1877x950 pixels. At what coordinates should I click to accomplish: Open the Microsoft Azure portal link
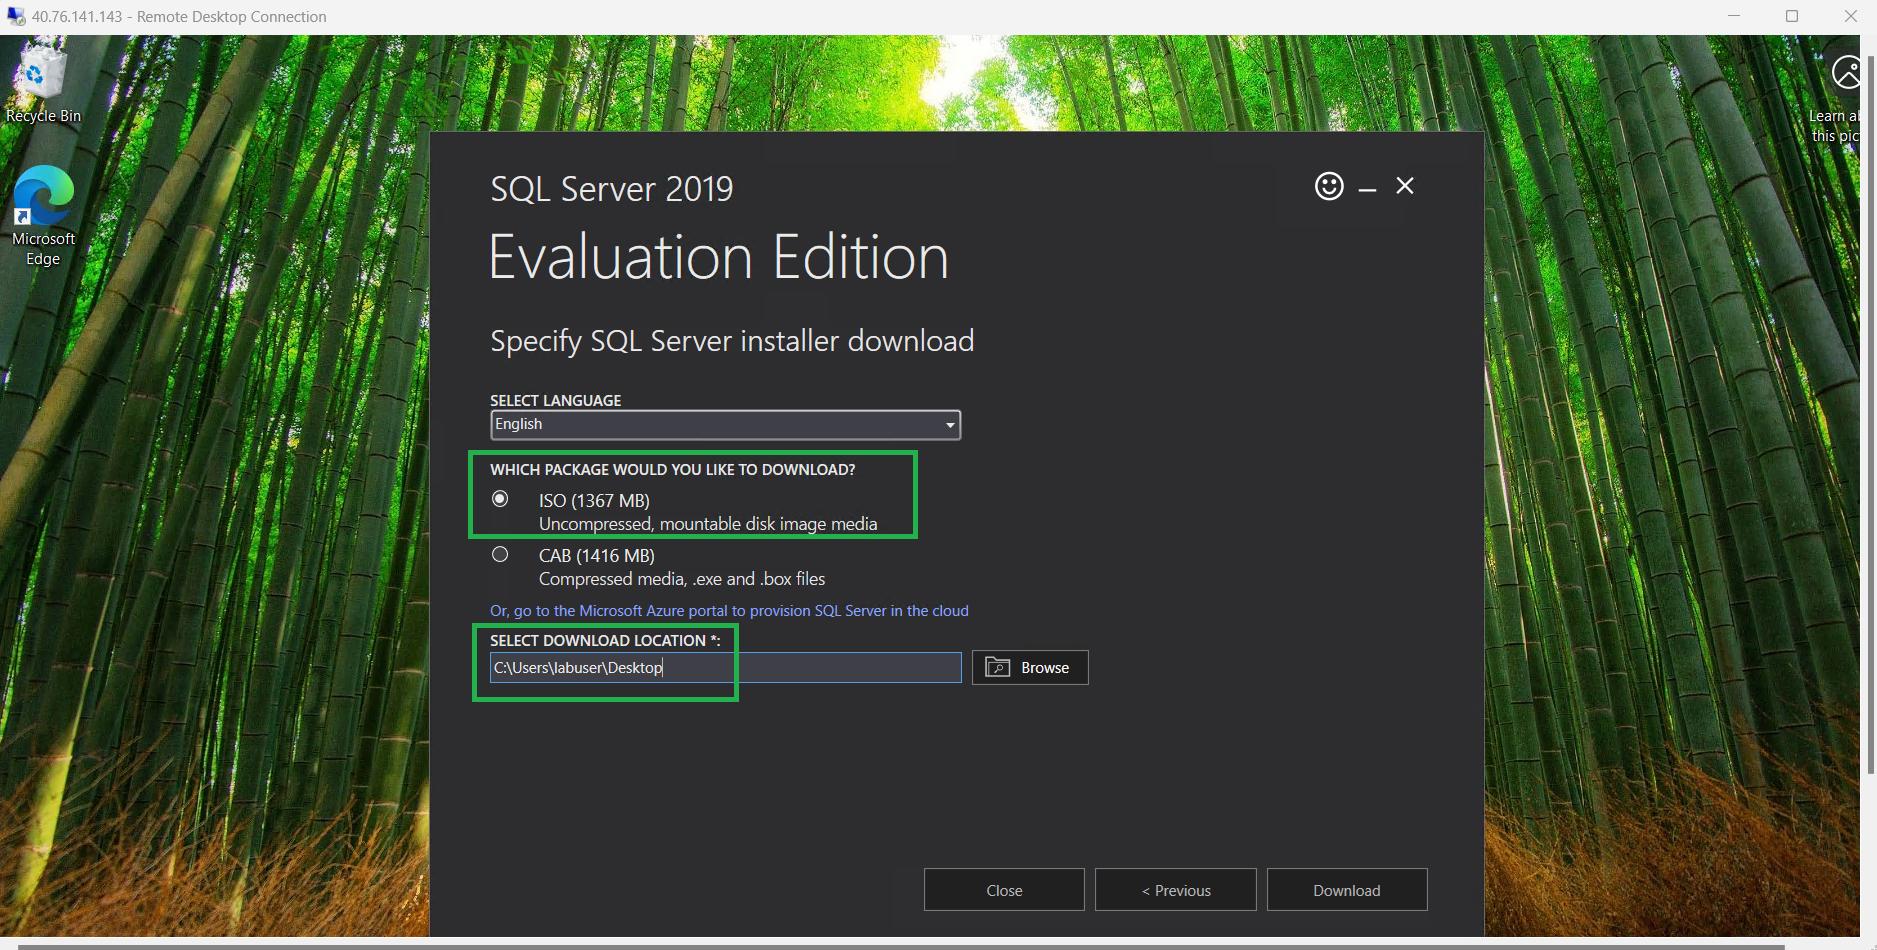pyautogui.click(x=729, y=610)
